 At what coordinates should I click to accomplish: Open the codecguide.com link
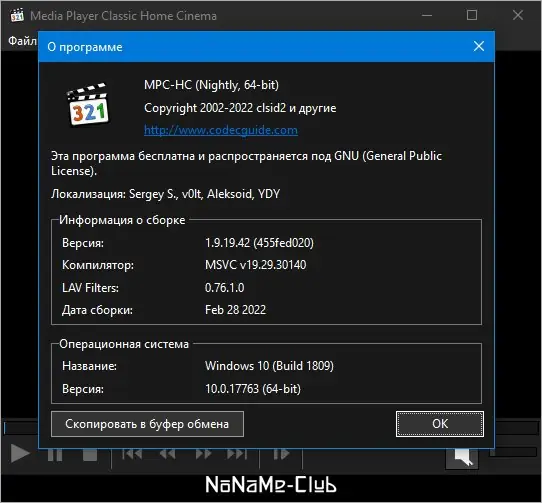221,130
